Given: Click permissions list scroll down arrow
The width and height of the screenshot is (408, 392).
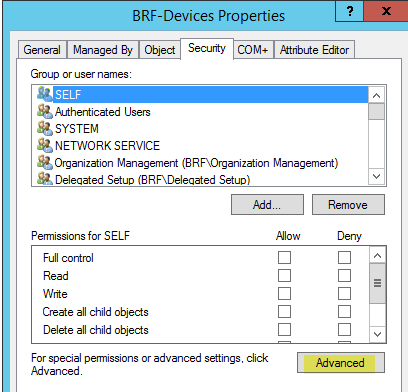Looking at the screenshot, I should click(377, 334).
